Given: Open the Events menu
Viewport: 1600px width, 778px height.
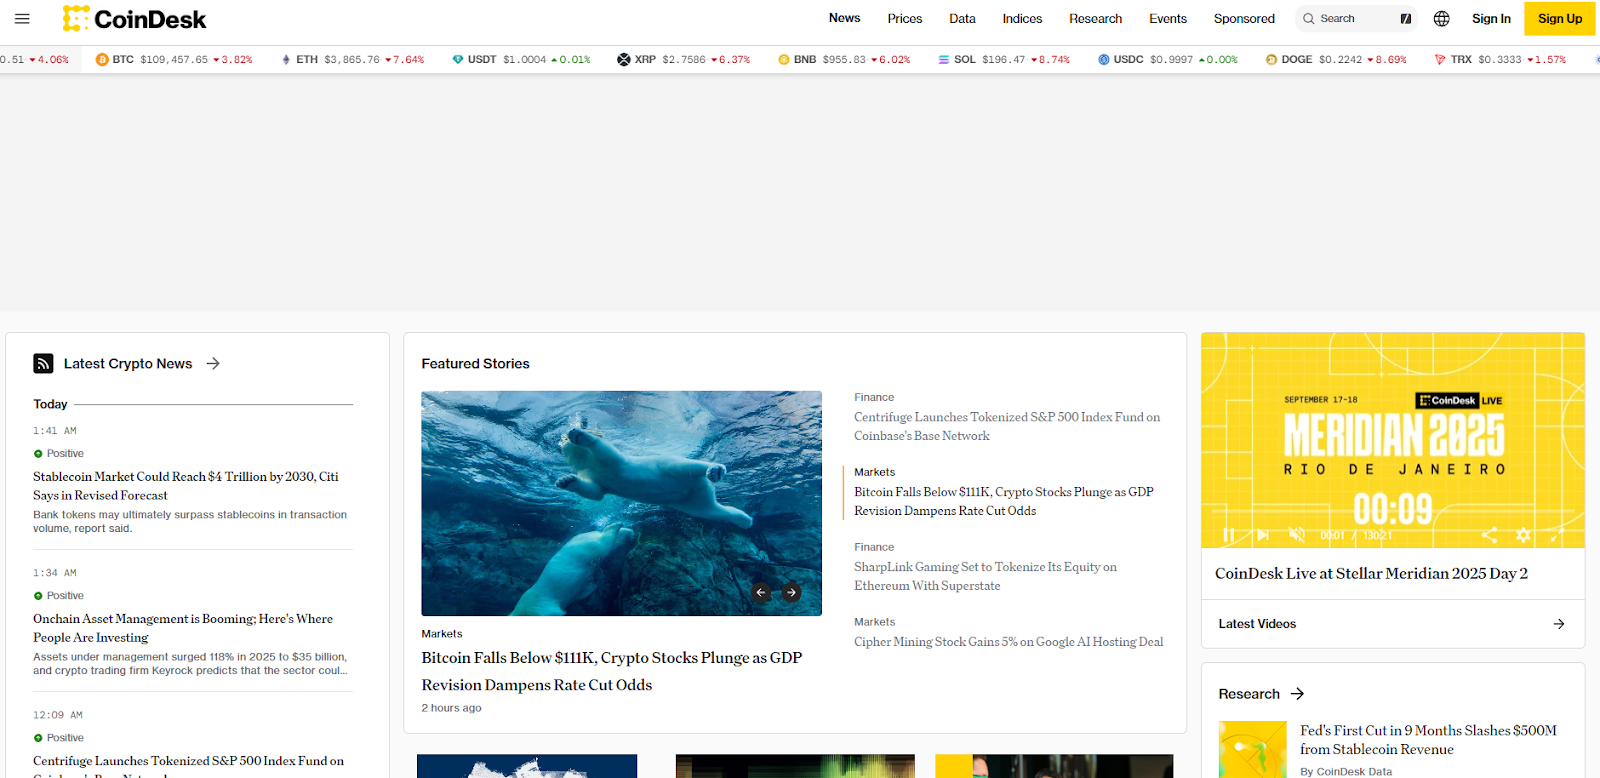Looking at the screenshot, I should pos(1168,18).
